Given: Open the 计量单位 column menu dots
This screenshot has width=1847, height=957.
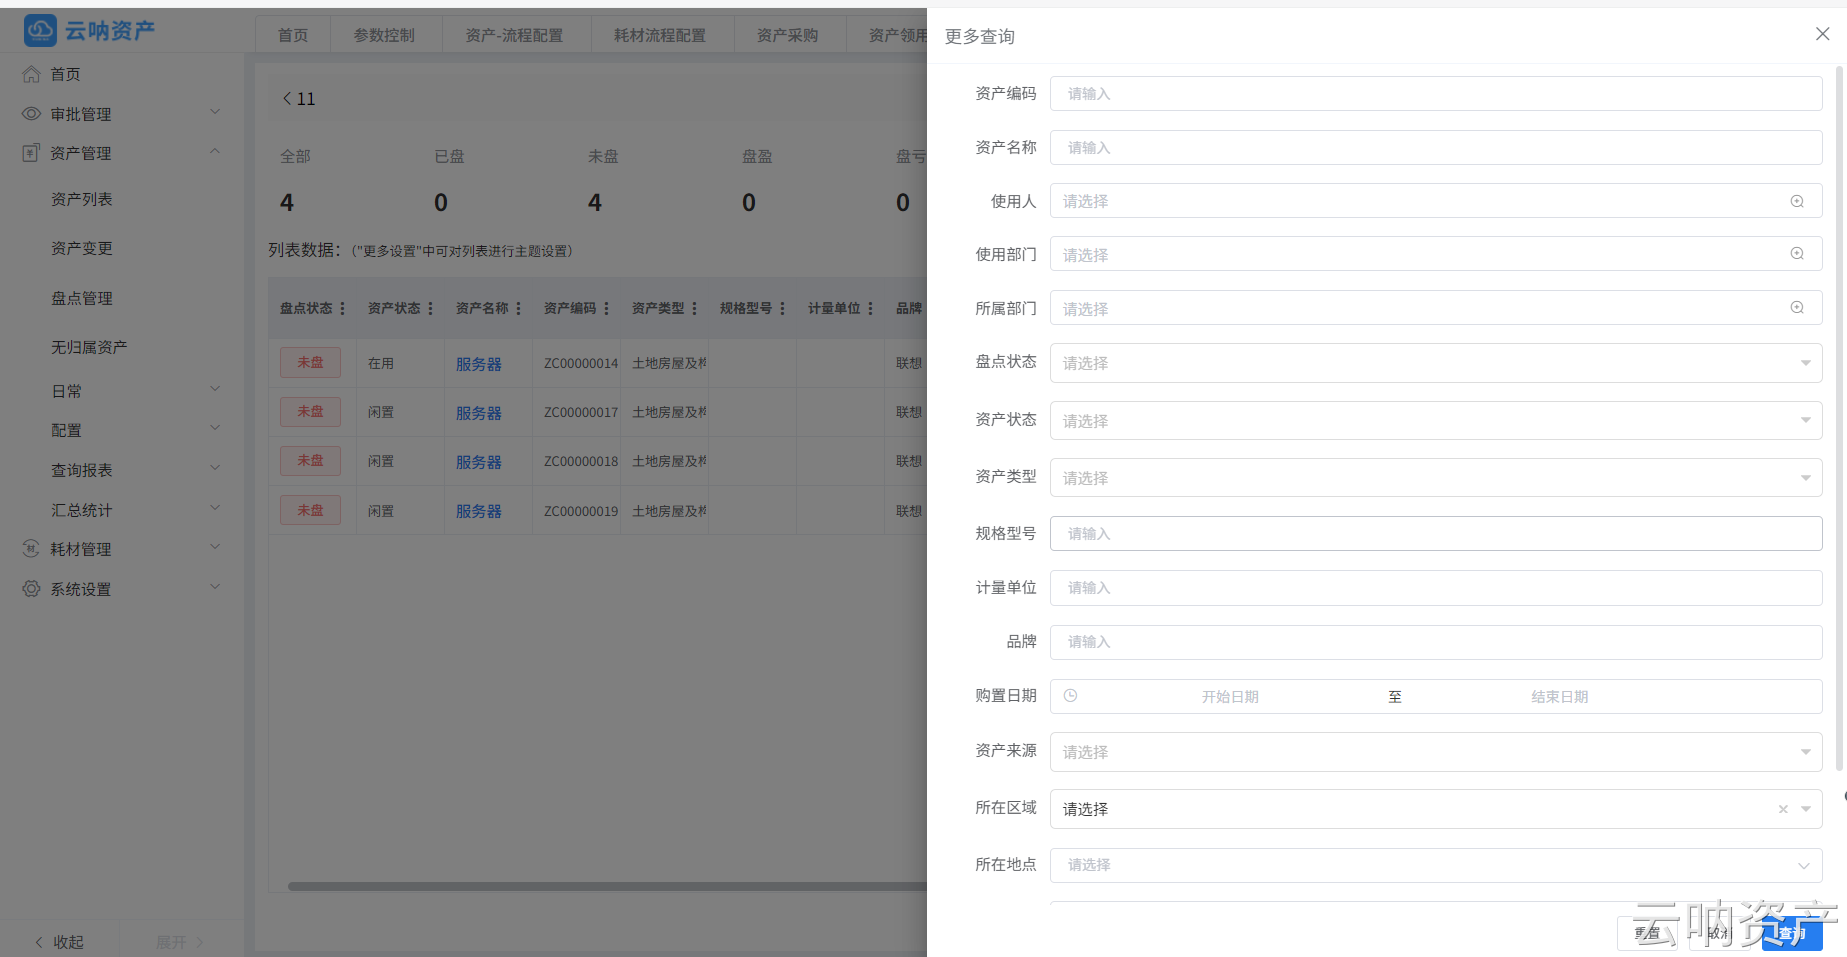Looking at the screenshot, I should point(870,308).
